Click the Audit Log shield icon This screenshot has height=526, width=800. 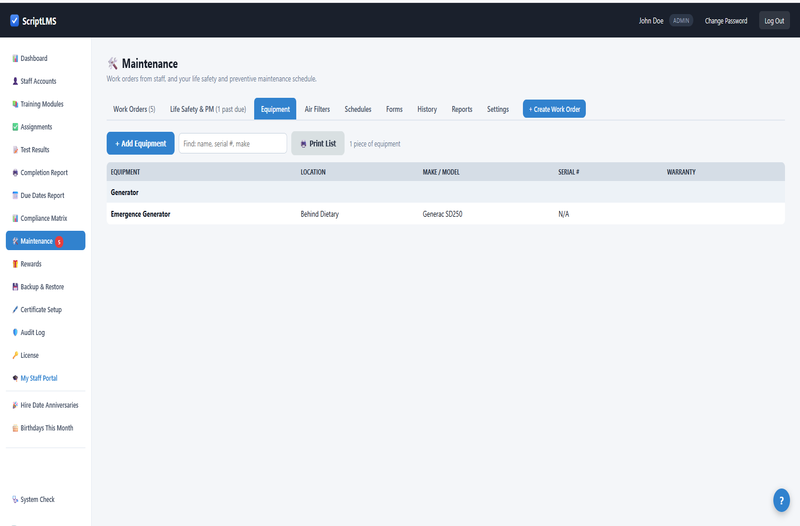(15, 333)
